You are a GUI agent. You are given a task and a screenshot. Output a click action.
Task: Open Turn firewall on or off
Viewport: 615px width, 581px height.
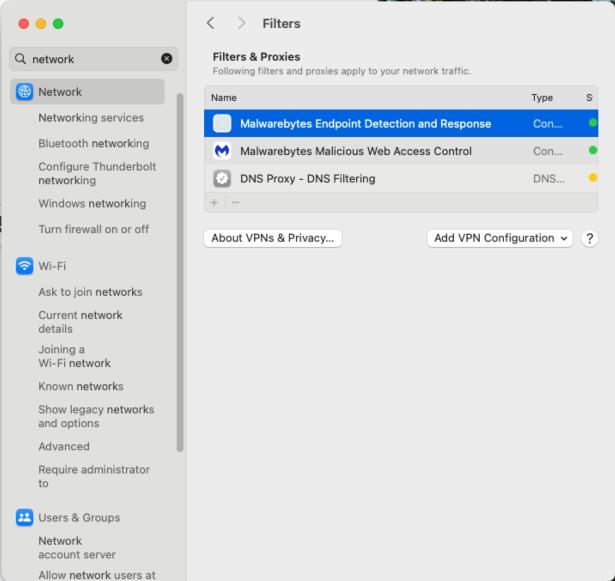click(x=94, y=229)
